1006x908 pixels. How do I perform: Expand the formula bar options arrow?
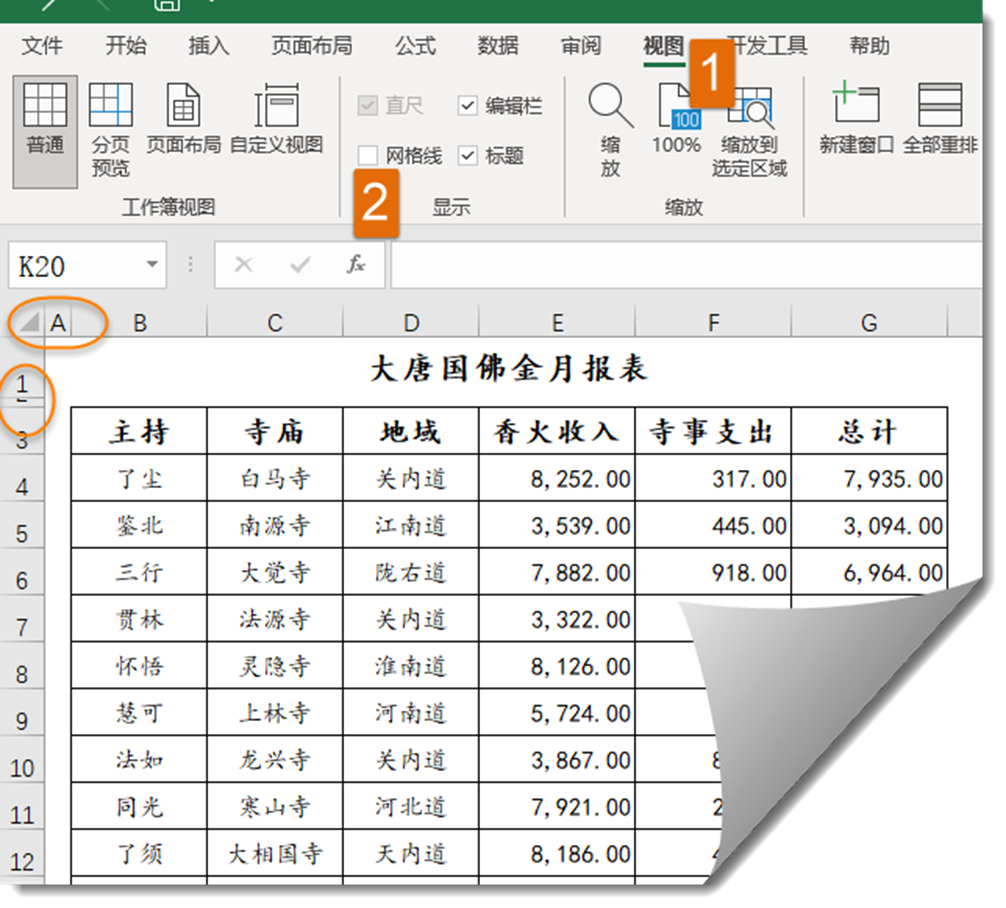tap(189, 265)
